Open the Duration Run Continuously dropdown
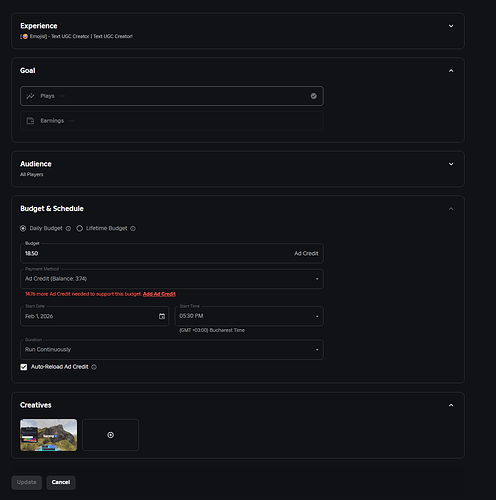Image resolution: width=496 pixels, height=500 pixels. click(172, 350)
